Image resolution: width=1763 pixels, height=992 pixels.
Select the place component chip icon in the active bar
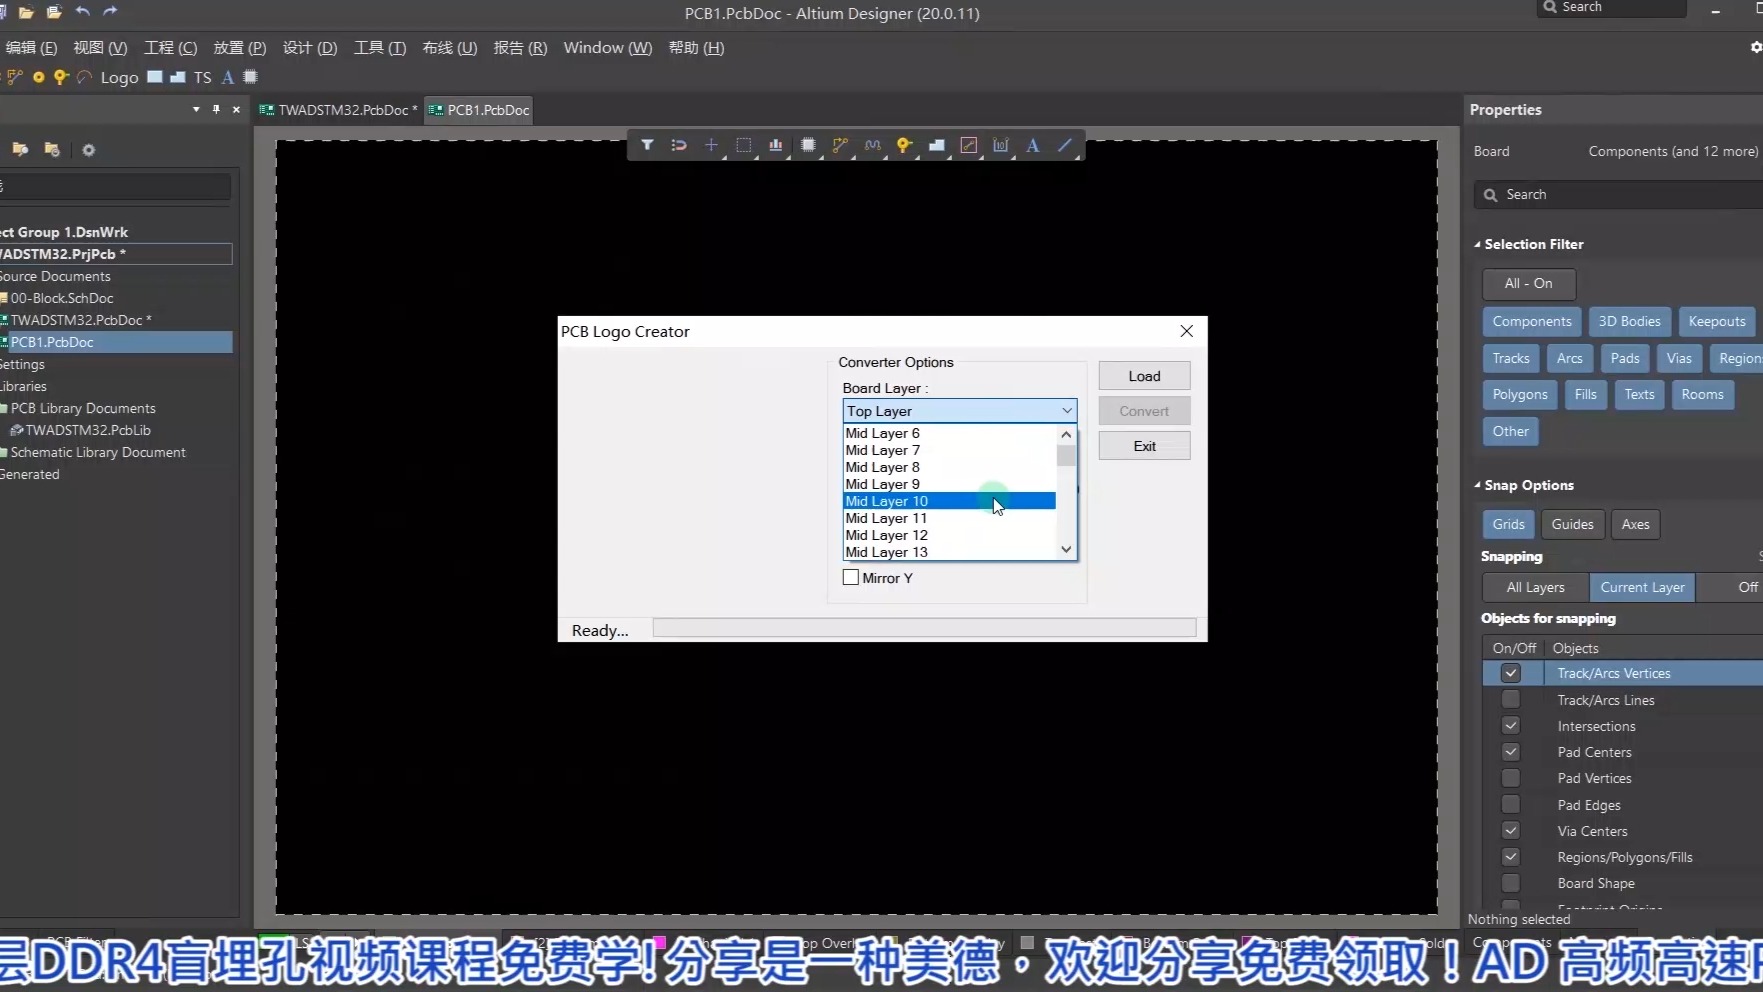(808, 145)
